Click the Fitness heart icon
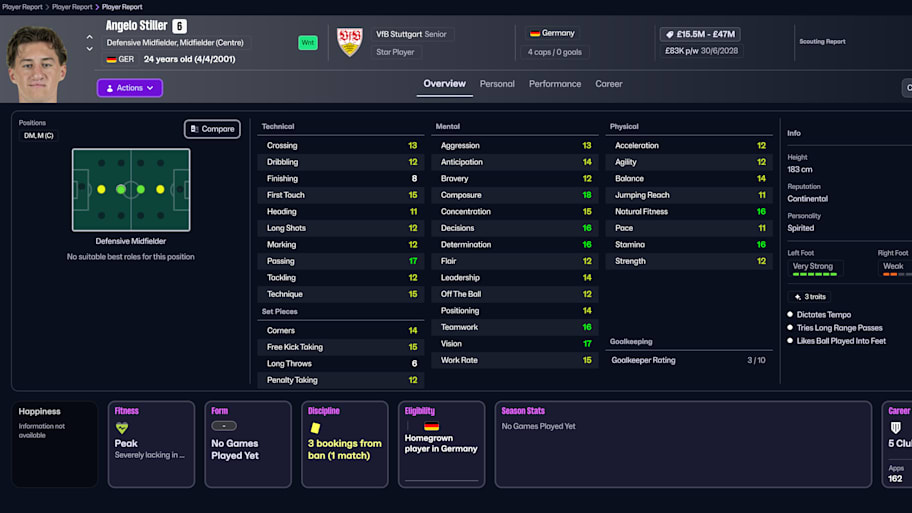912x513 pixels. pyautogui.click(x=122, y=429)
